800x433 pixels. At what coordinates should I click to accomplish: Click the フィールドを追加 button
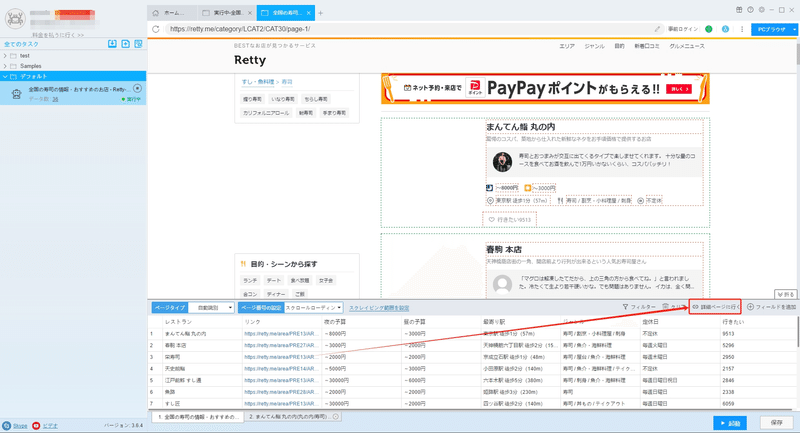point(771,307)
